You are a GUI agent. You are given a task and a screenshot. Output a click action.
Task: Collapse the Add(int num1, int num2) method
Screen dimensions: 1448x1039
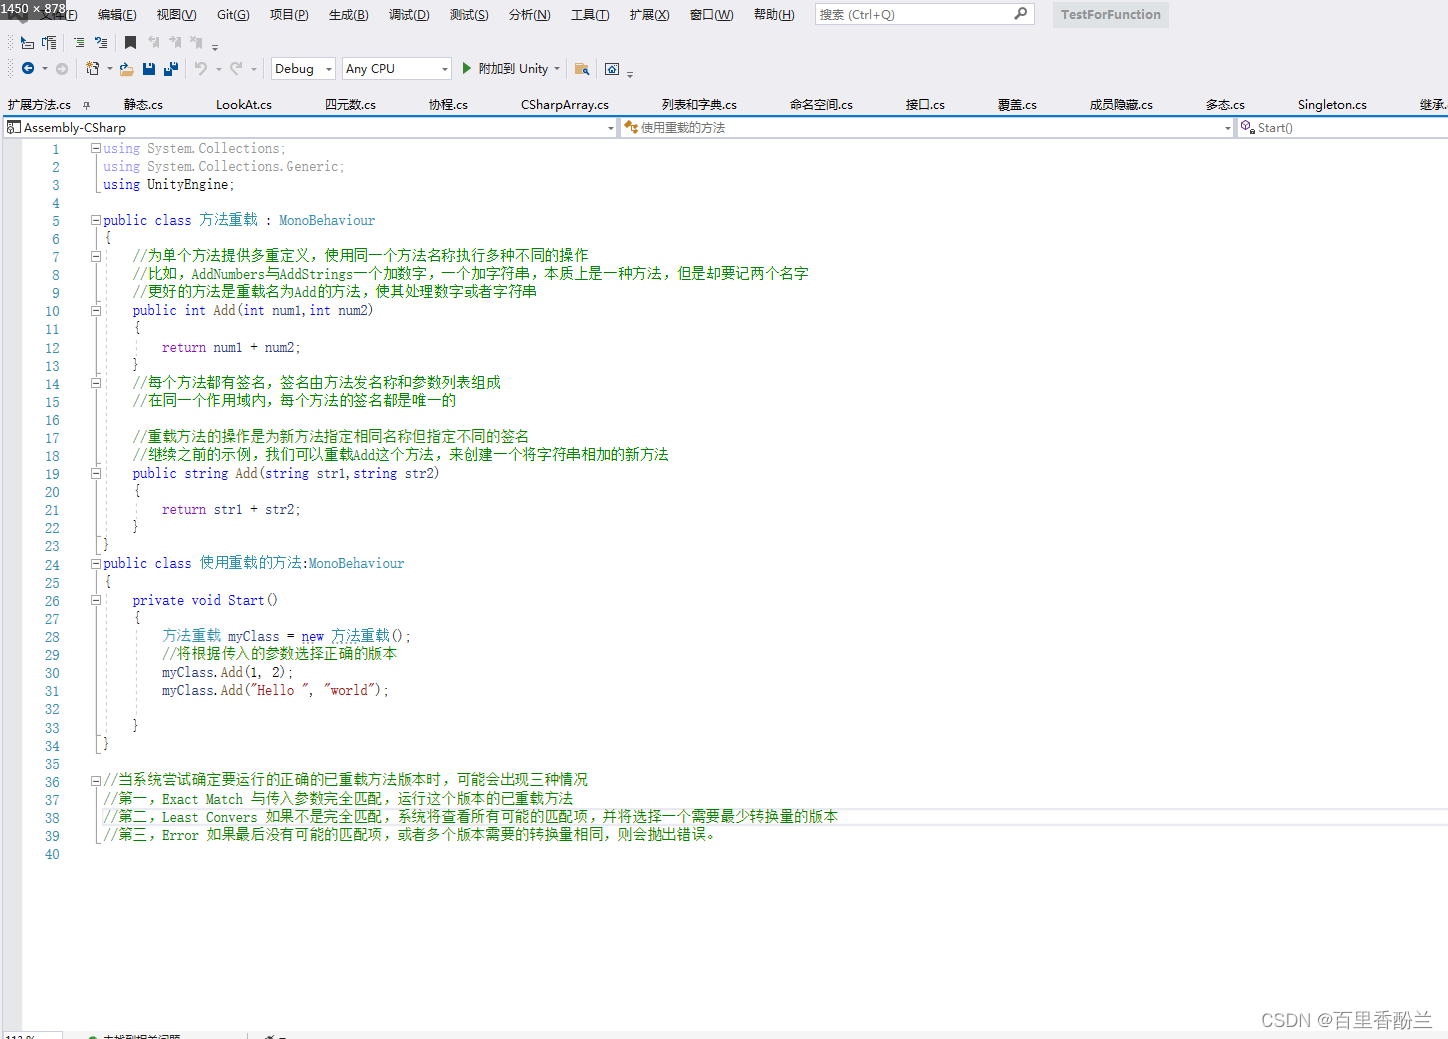pos(96,311)
